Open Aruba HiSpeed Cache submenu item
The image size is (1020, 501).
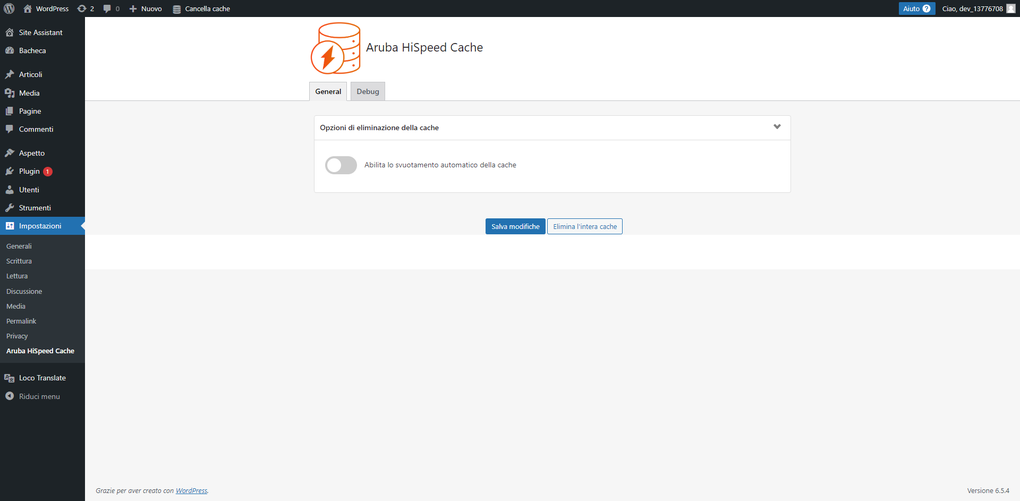40,351
